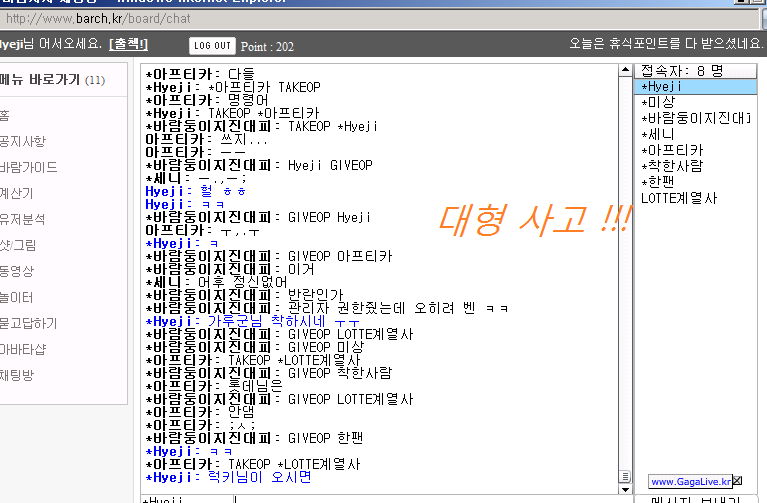
Task: Select *착한사람 in the user list
Action: [671, 166]
